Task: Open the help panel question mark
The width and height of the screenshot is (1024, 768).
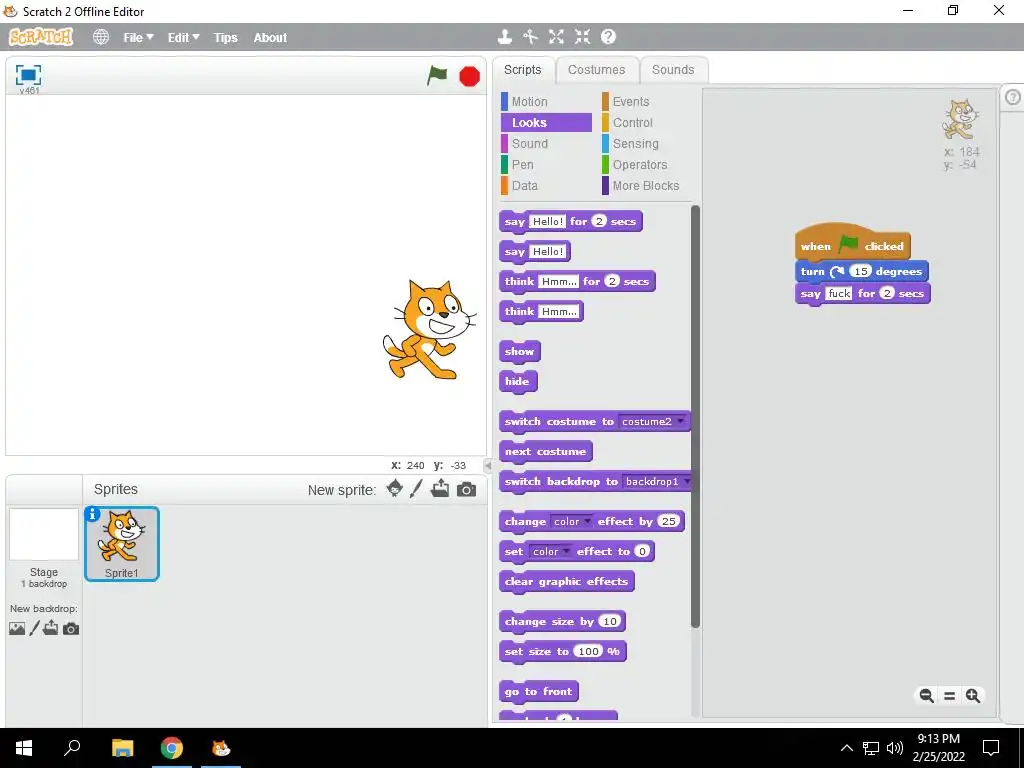Action: coord(1012,97)
